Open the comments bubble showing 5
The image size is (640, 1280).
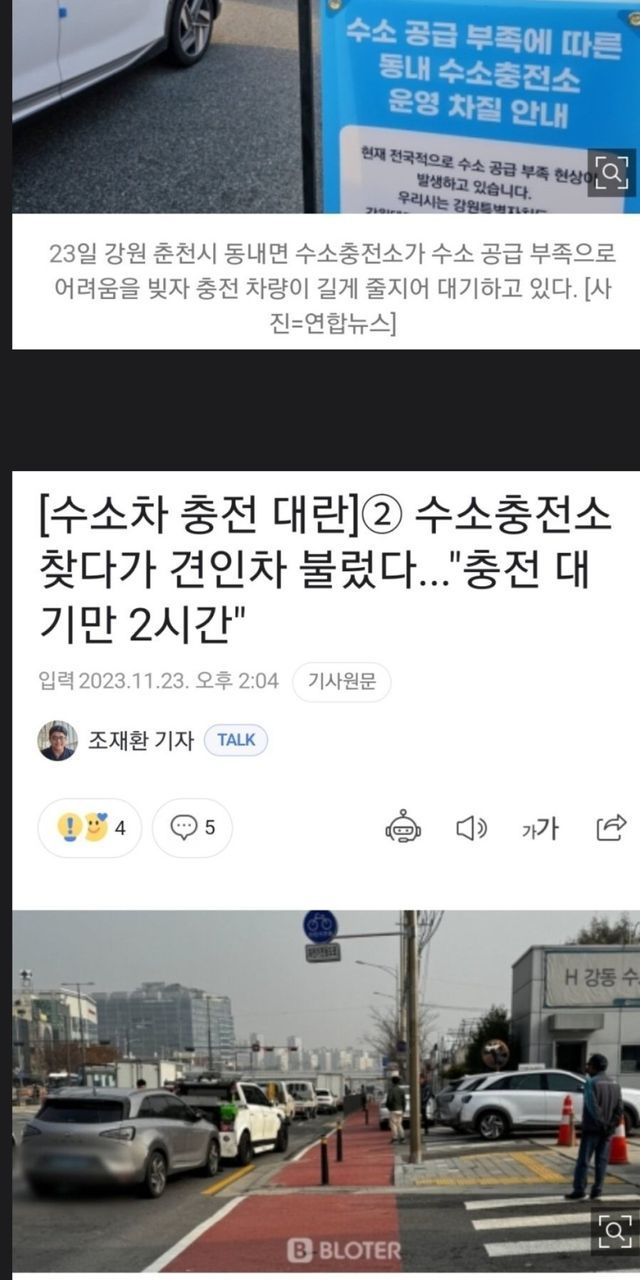pos(192,828)
